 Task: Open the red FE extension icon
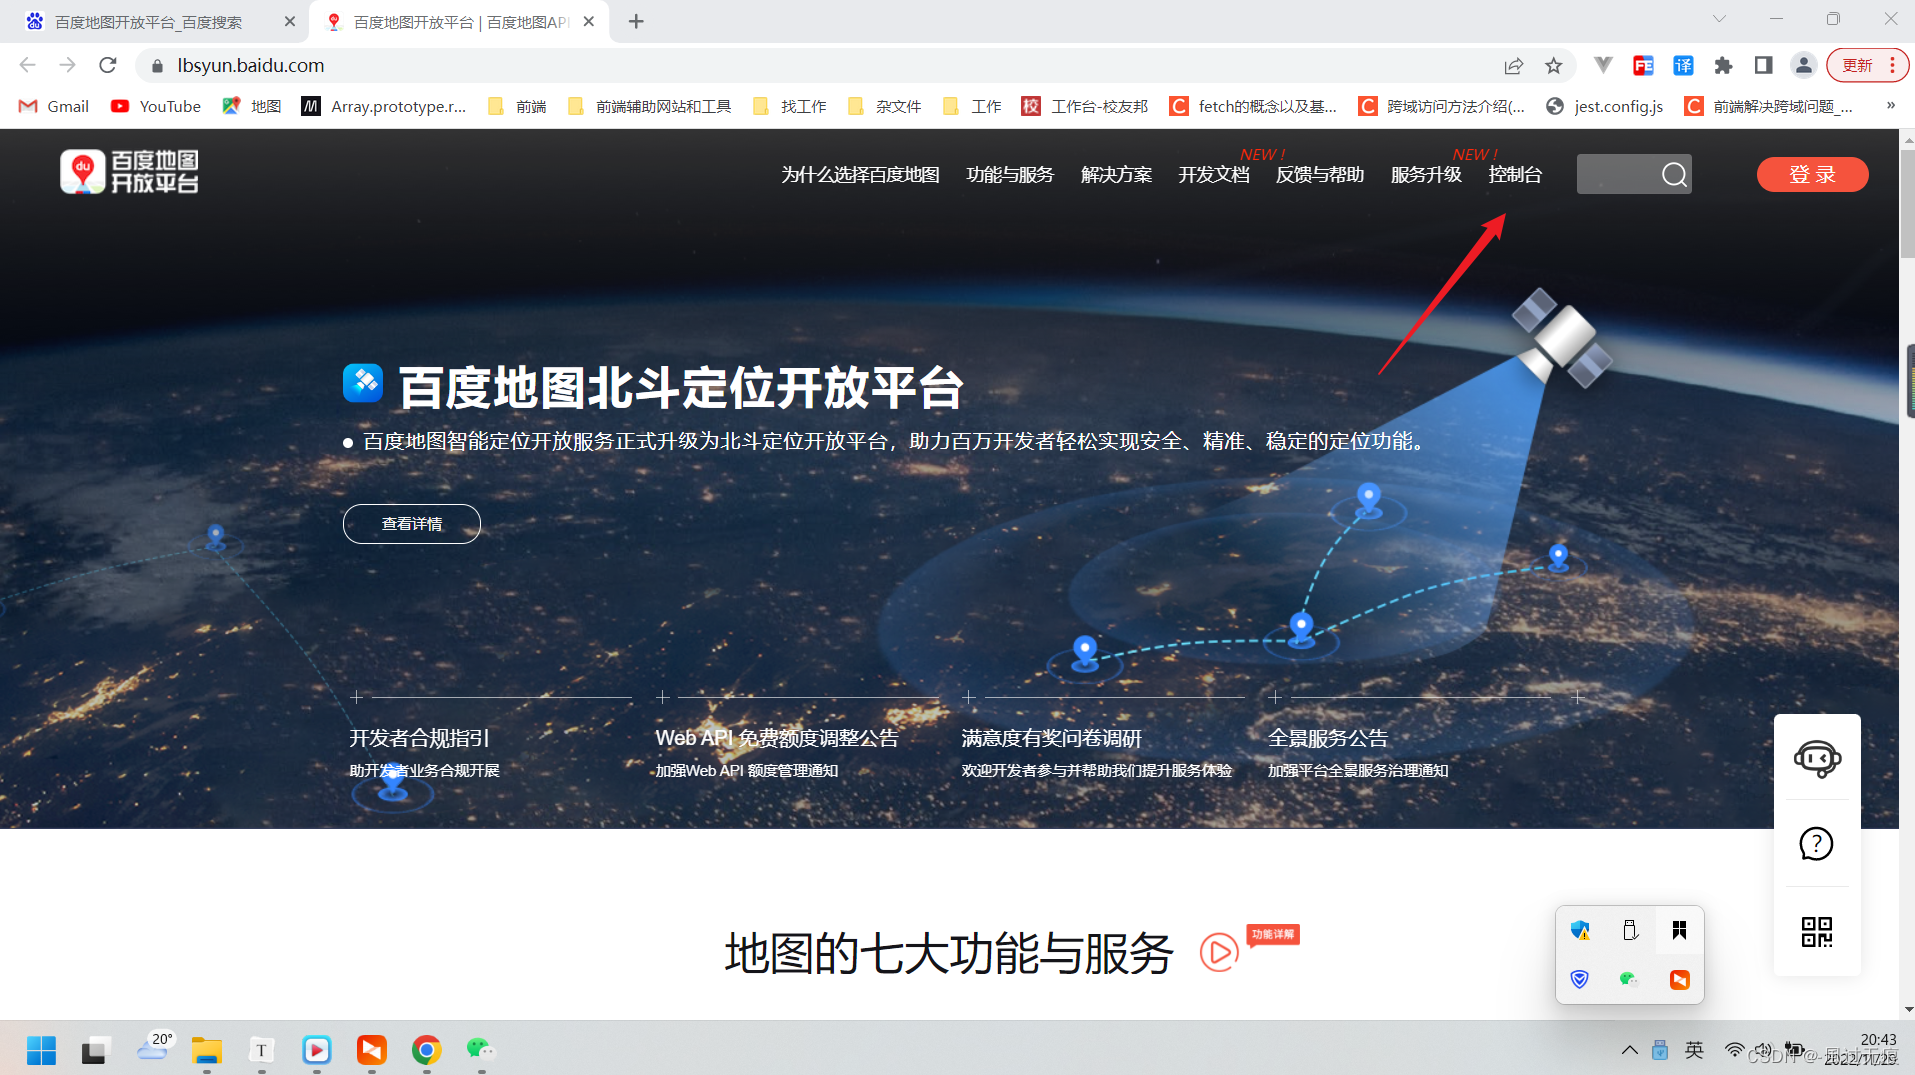[1643, 65]
